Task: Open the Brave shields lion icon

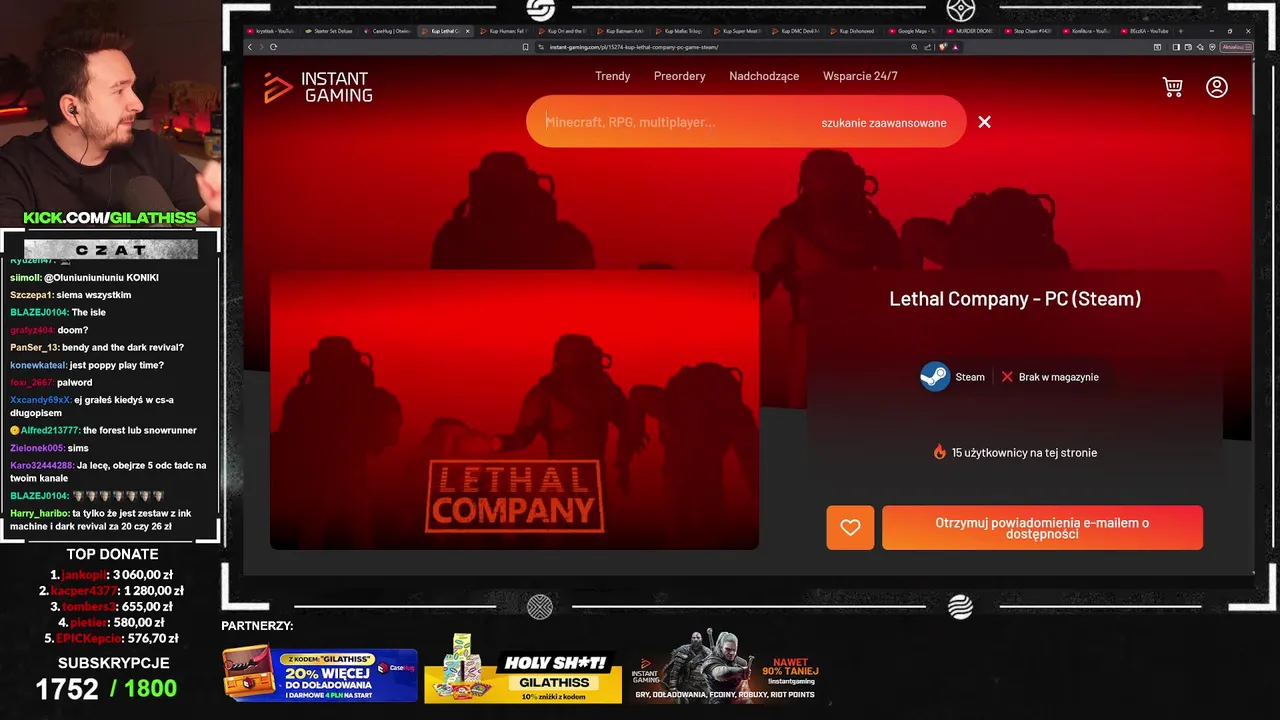Action: 943,47
